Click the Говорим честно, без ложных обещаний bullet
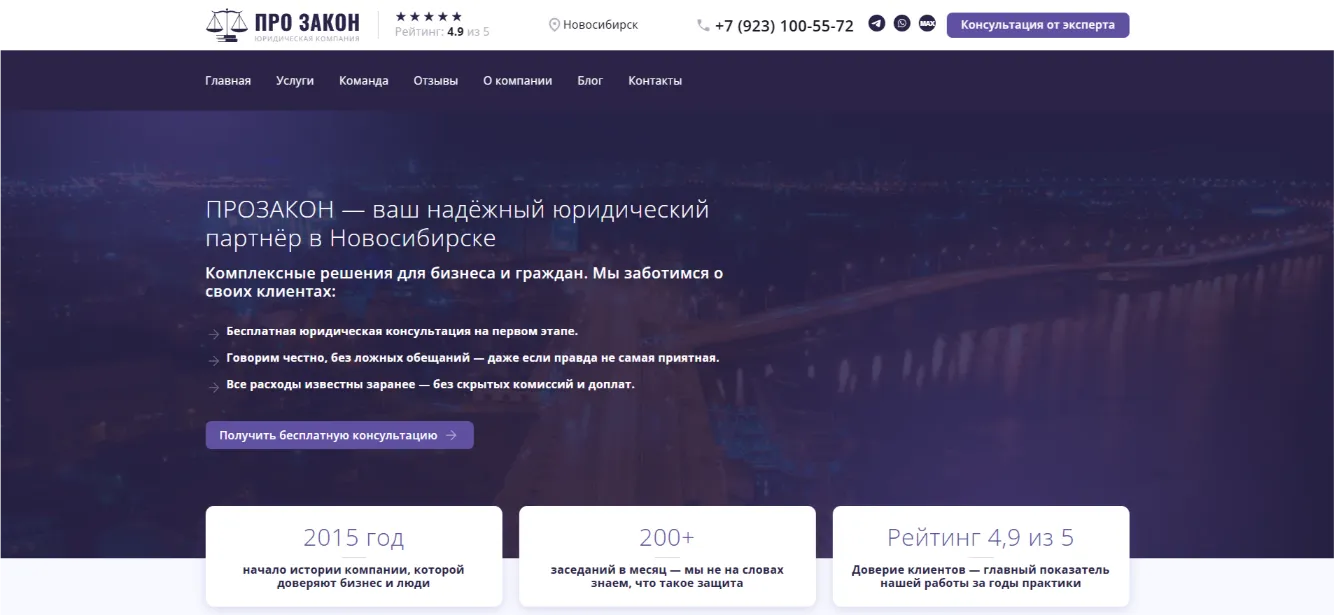1334x615 pixels. (x=473, y=358)
